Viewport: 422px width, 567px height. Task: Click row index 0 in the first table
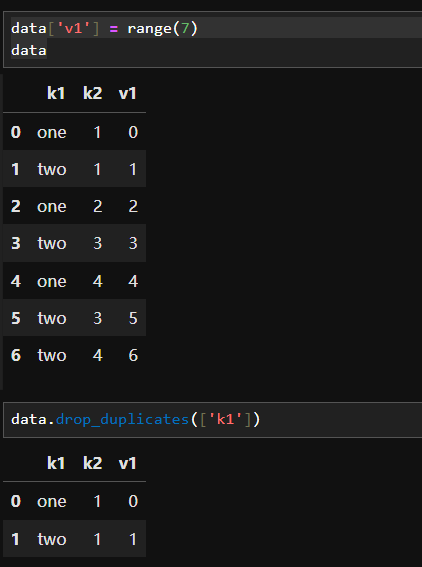coord(16,132)
